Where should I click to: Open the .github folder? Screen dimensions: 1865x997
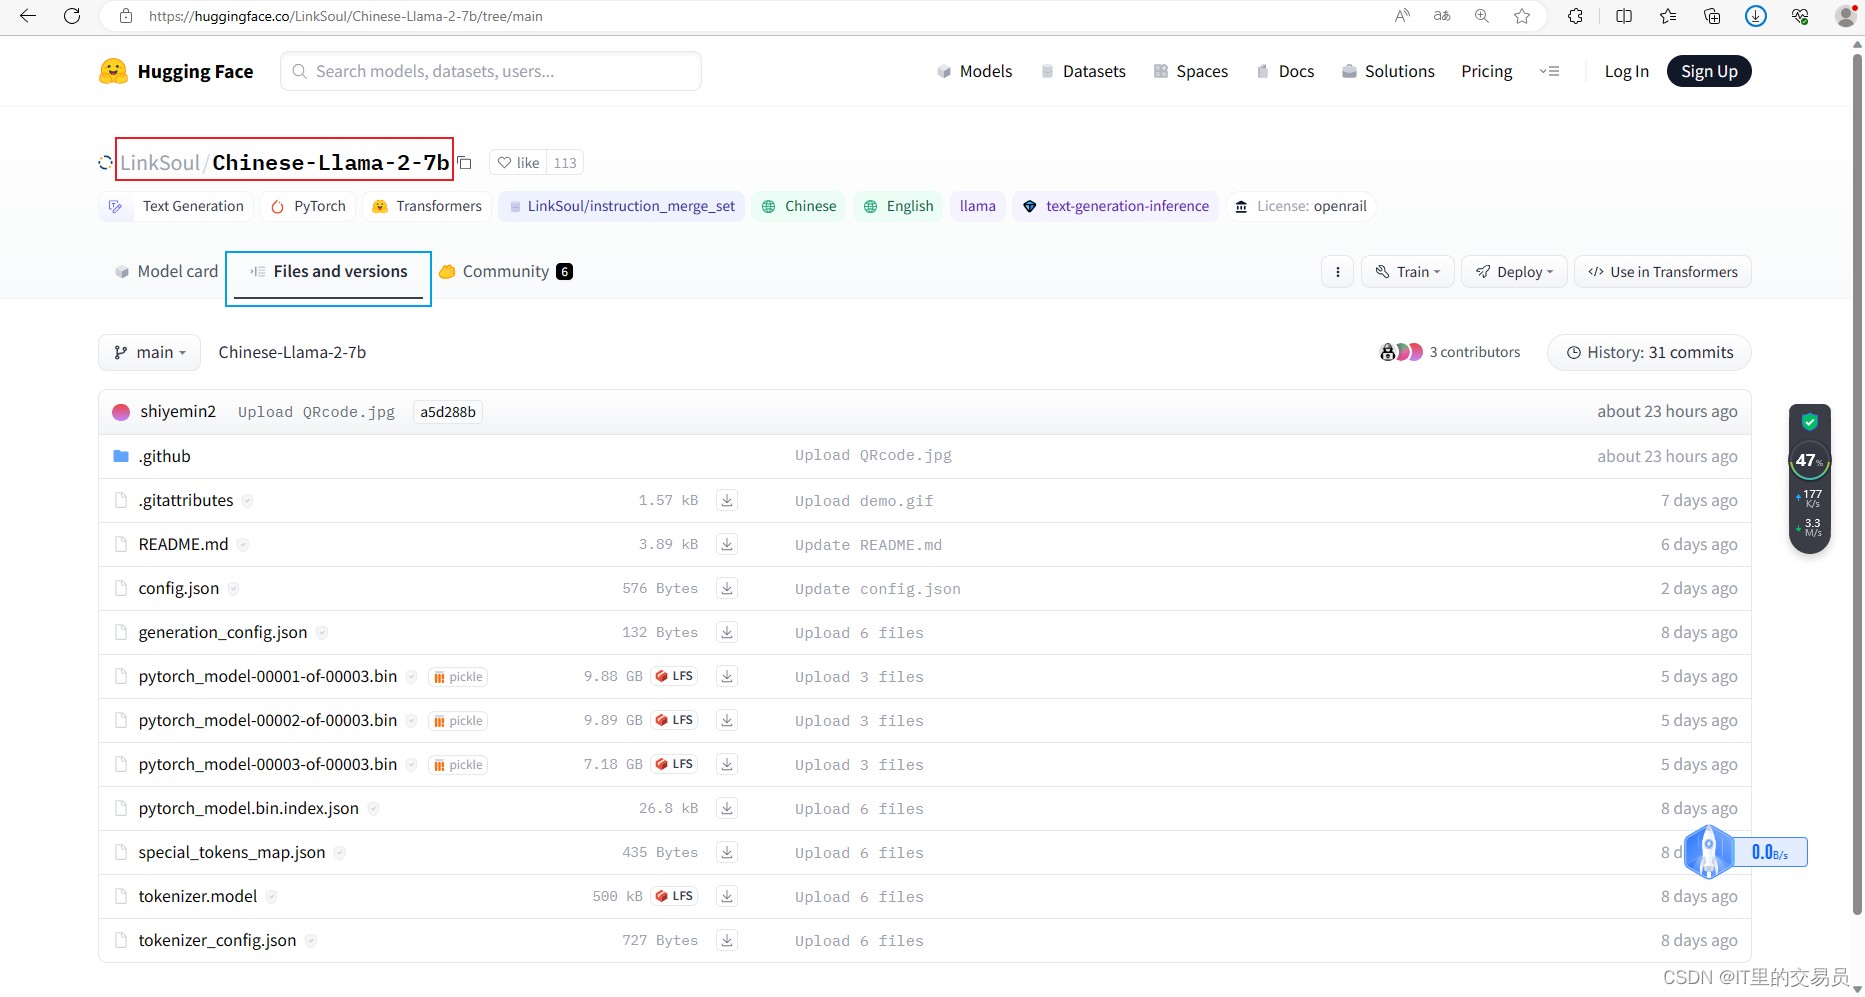point(164,456)
